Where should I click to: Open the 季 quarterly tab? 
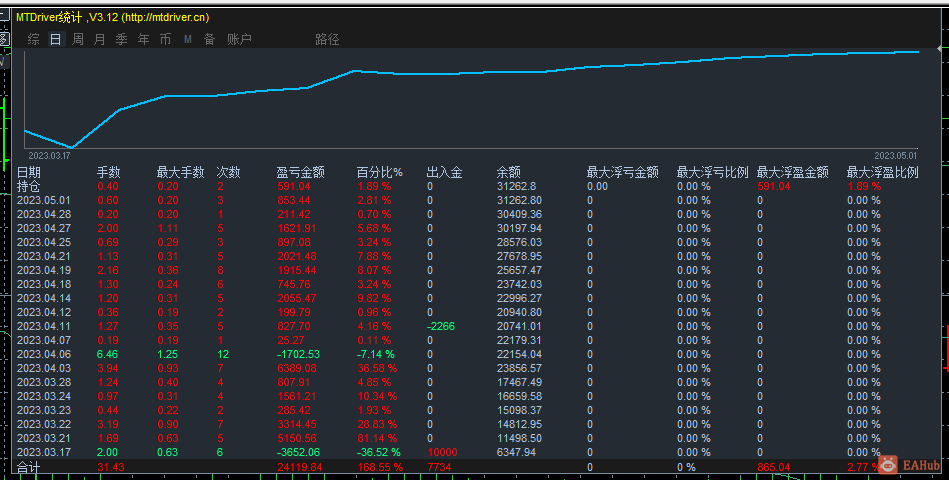[122, 39]
